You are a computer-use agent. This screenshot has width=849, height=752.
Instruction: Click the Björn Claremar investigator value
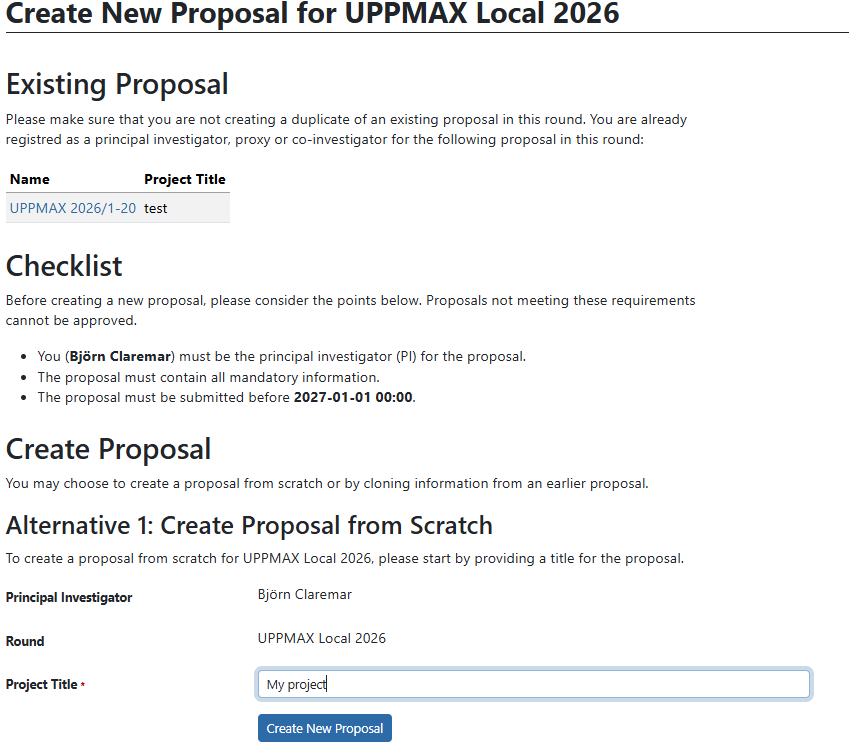[305, 594]
